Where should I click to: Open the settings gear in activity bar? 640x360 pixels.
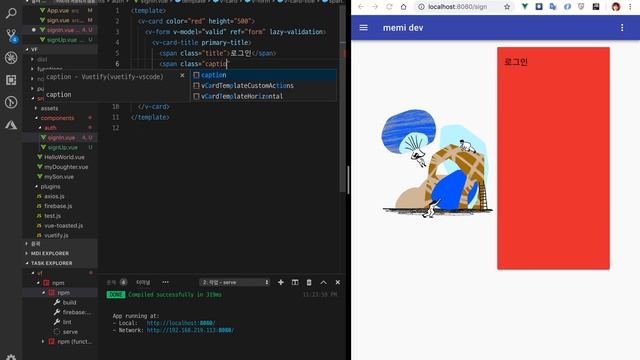[x=11, y=357]
